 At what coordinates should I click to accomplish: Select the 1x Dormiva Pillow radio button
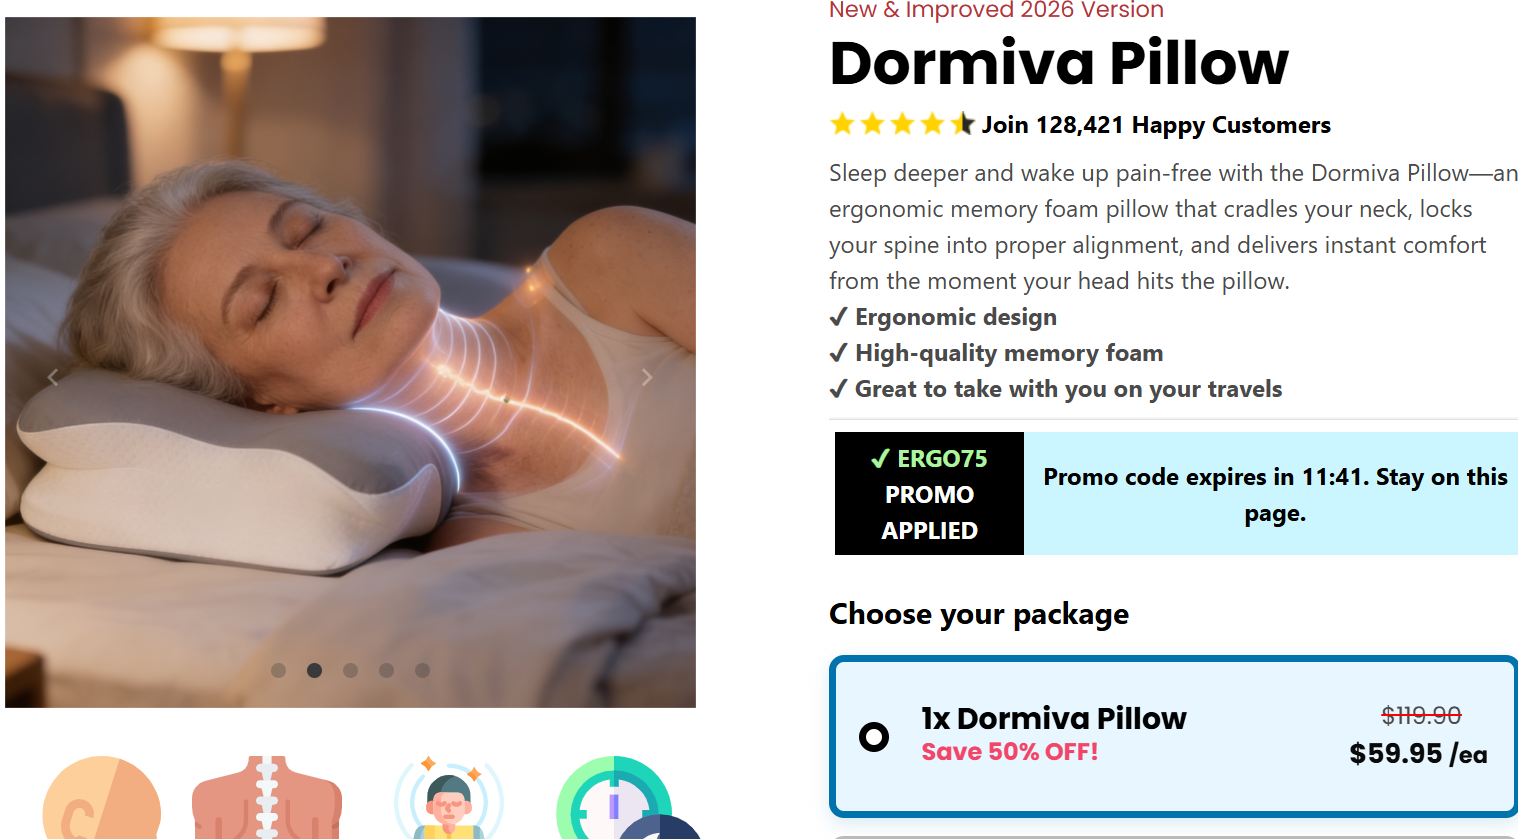pyautogui.click(x=875, y=735)
